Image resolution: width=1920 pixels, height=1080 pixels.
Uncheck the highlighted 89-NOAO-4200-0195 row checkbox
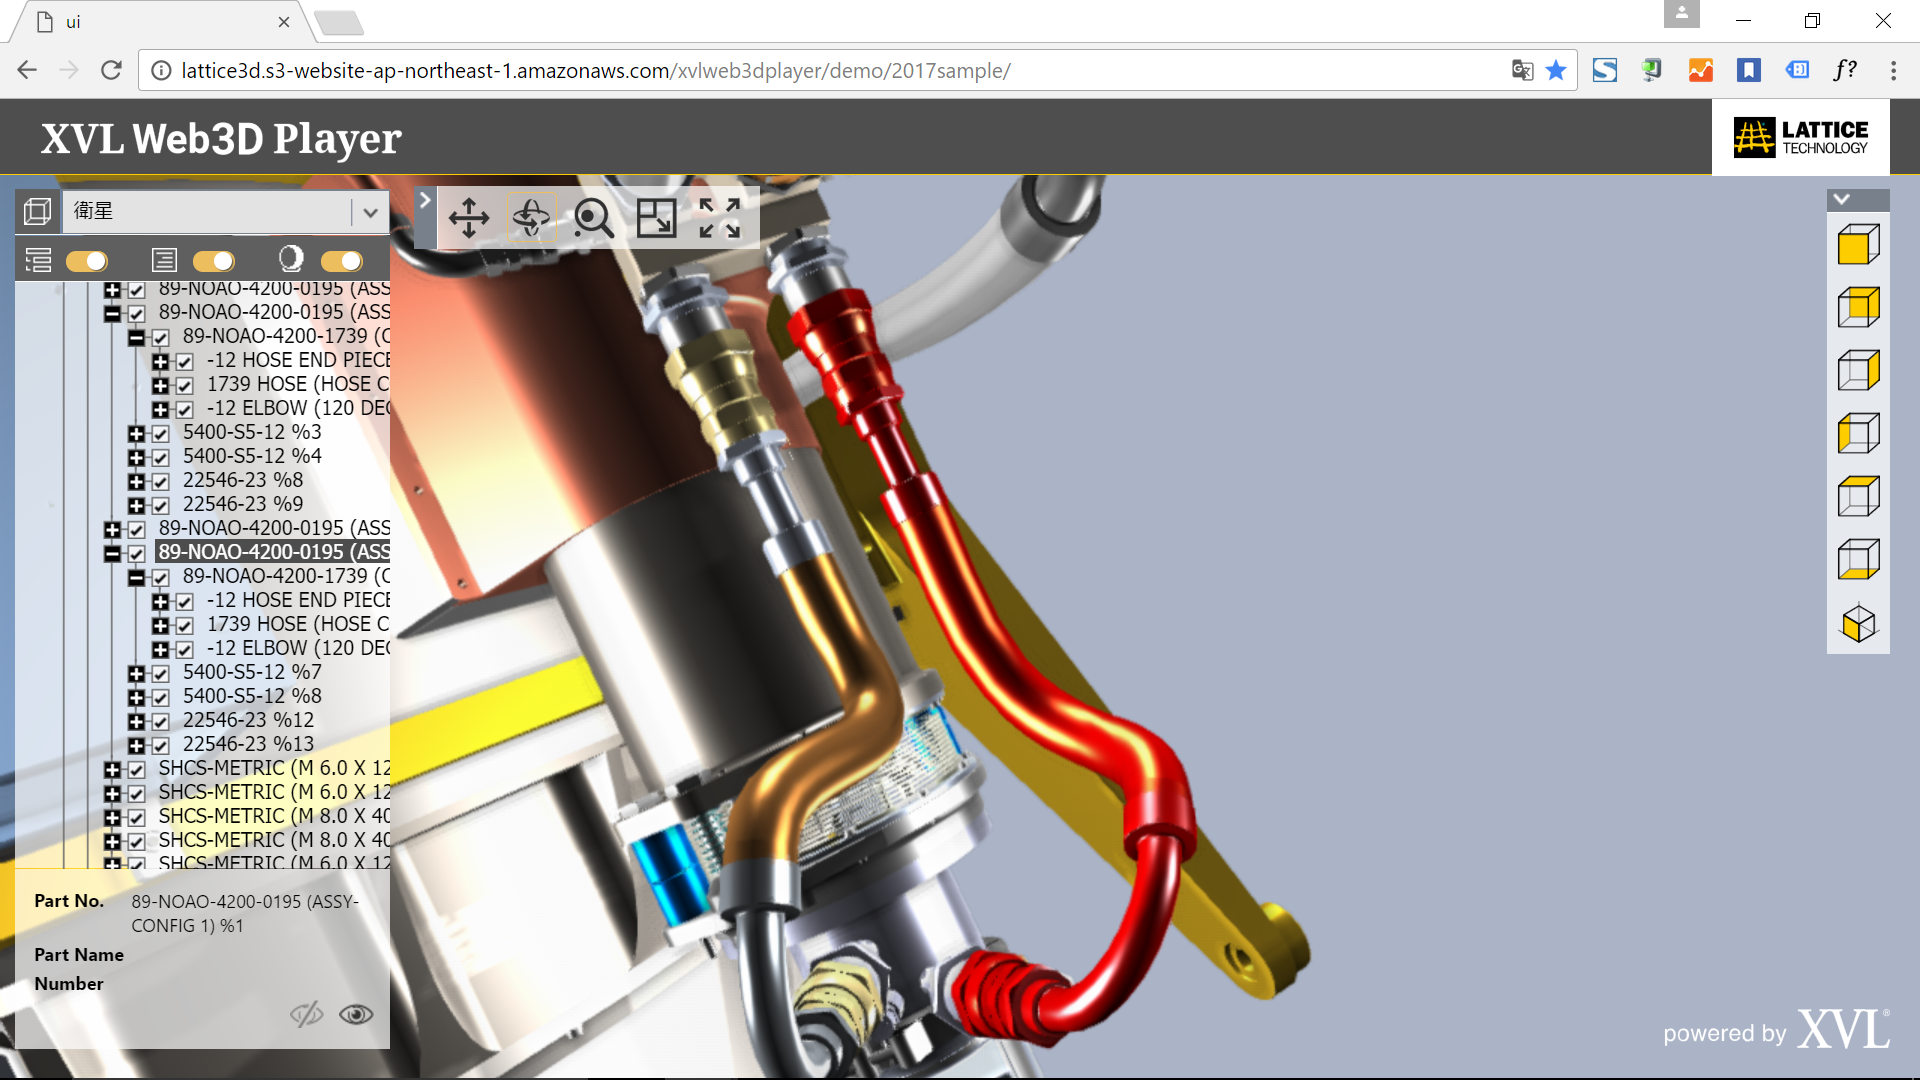point(137,553)
